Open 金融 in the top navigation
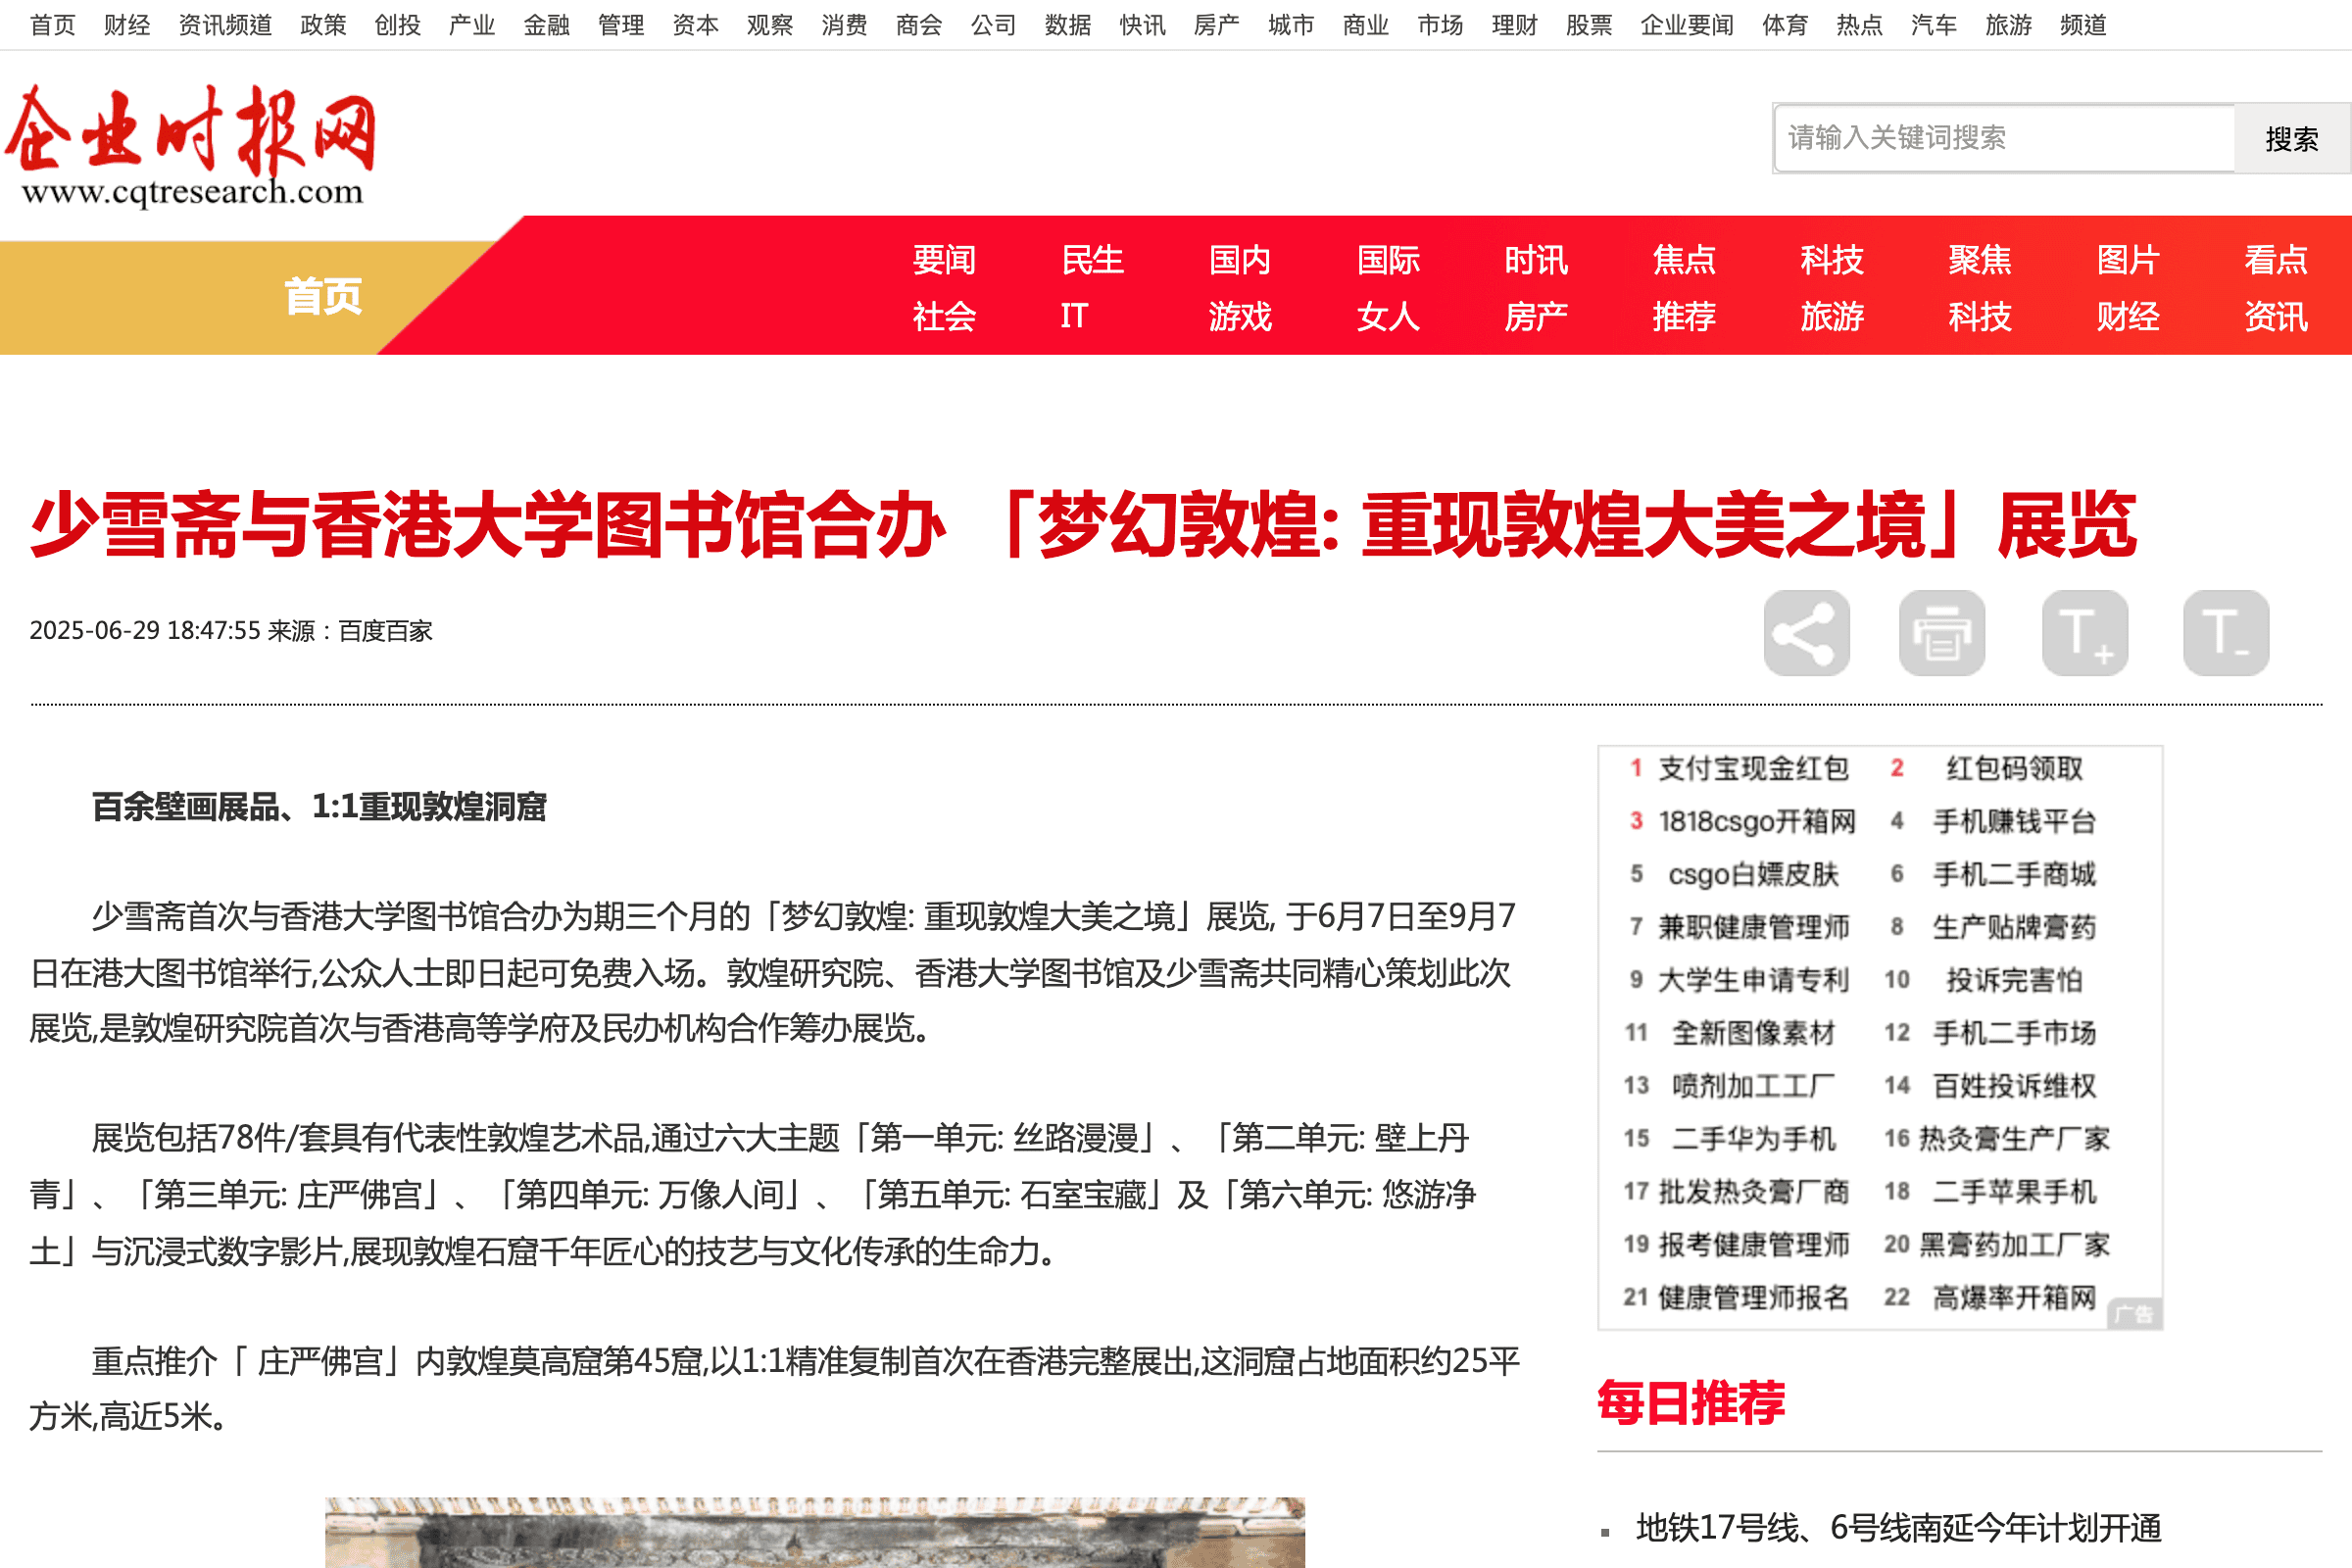 point(546,25)
